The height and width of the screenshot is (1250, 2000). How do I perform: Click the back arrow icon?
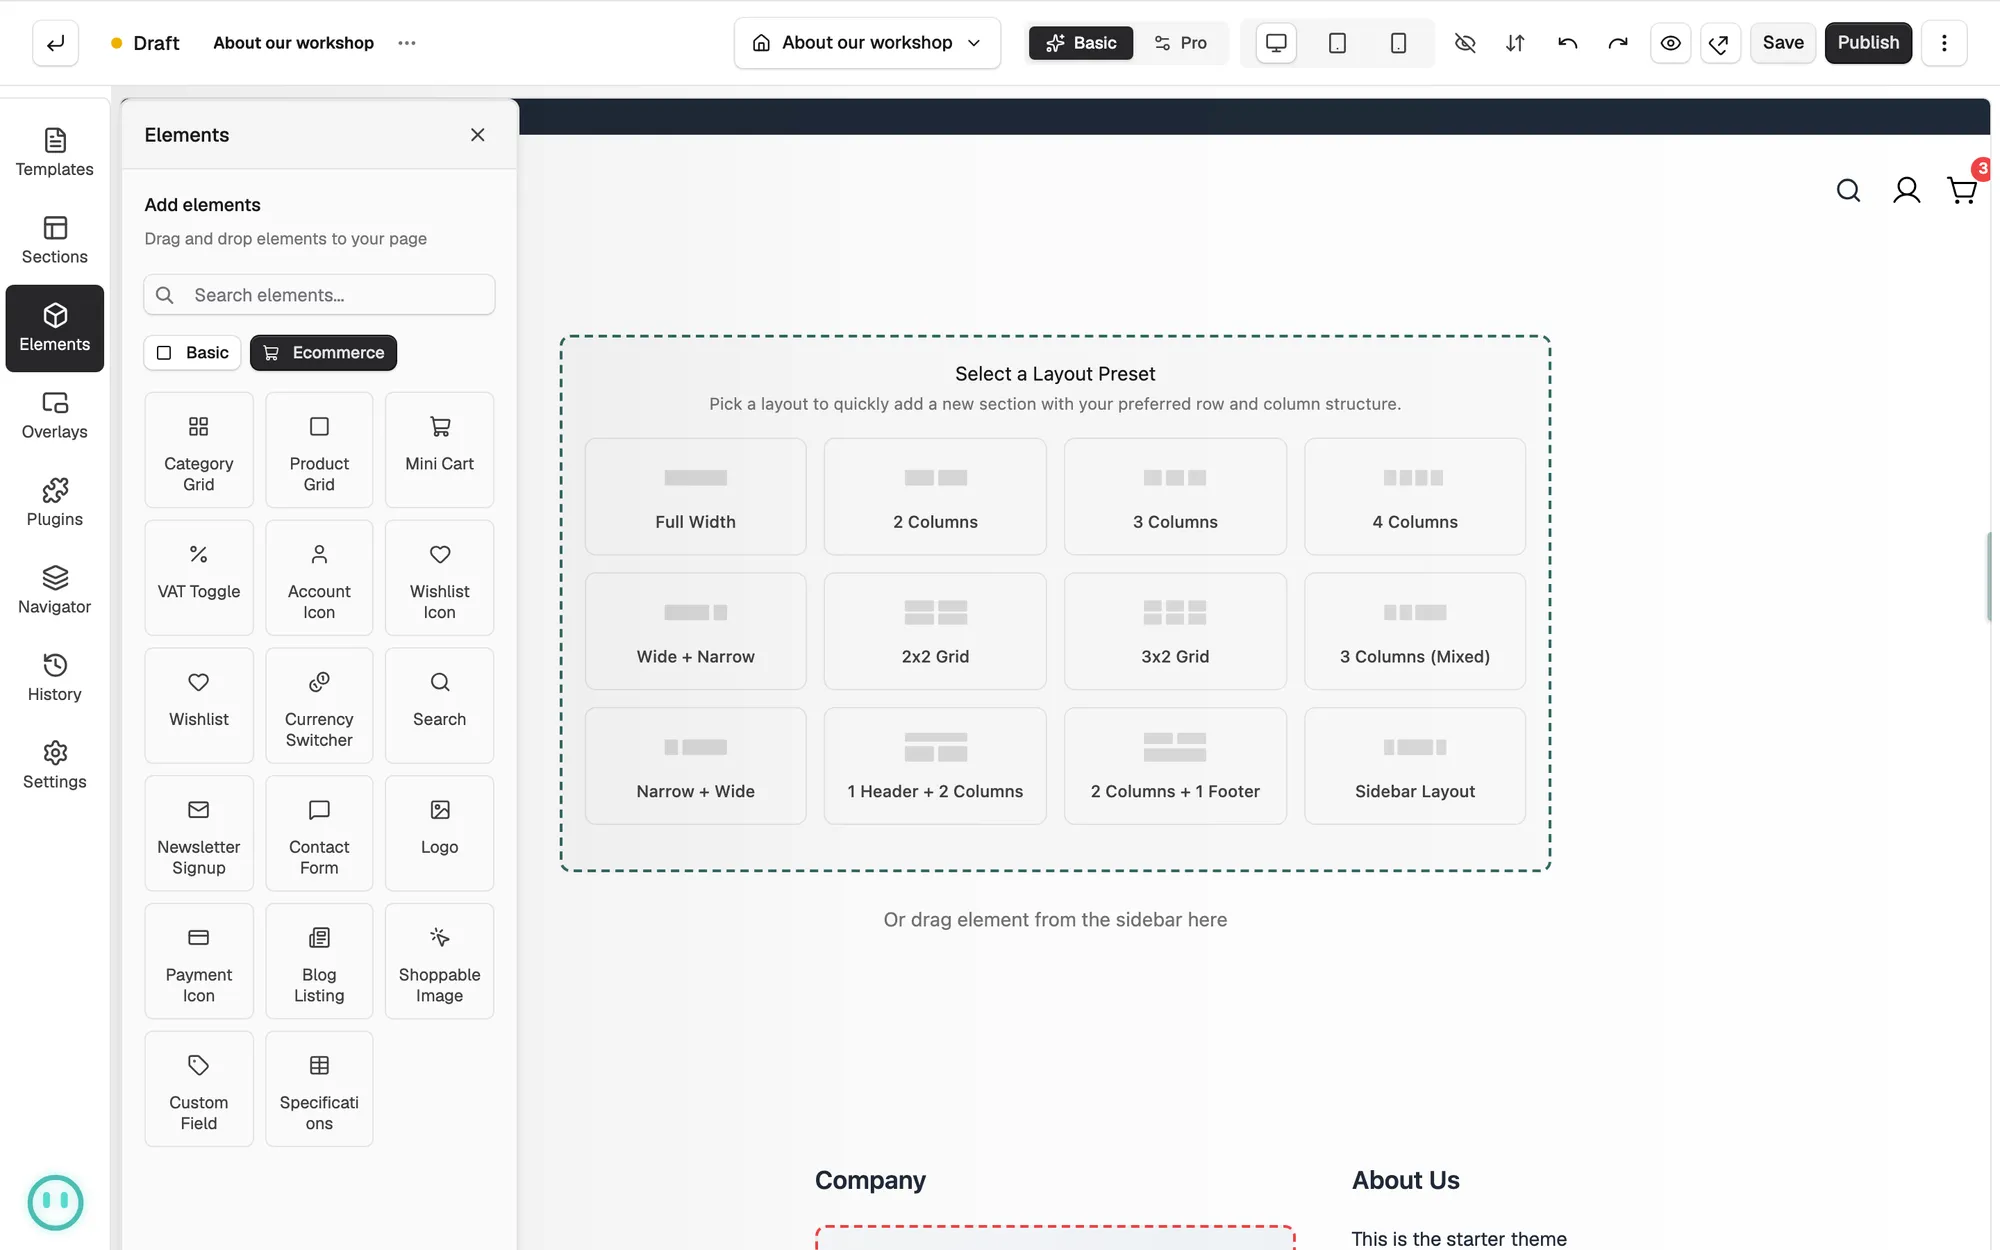(55, 43)
